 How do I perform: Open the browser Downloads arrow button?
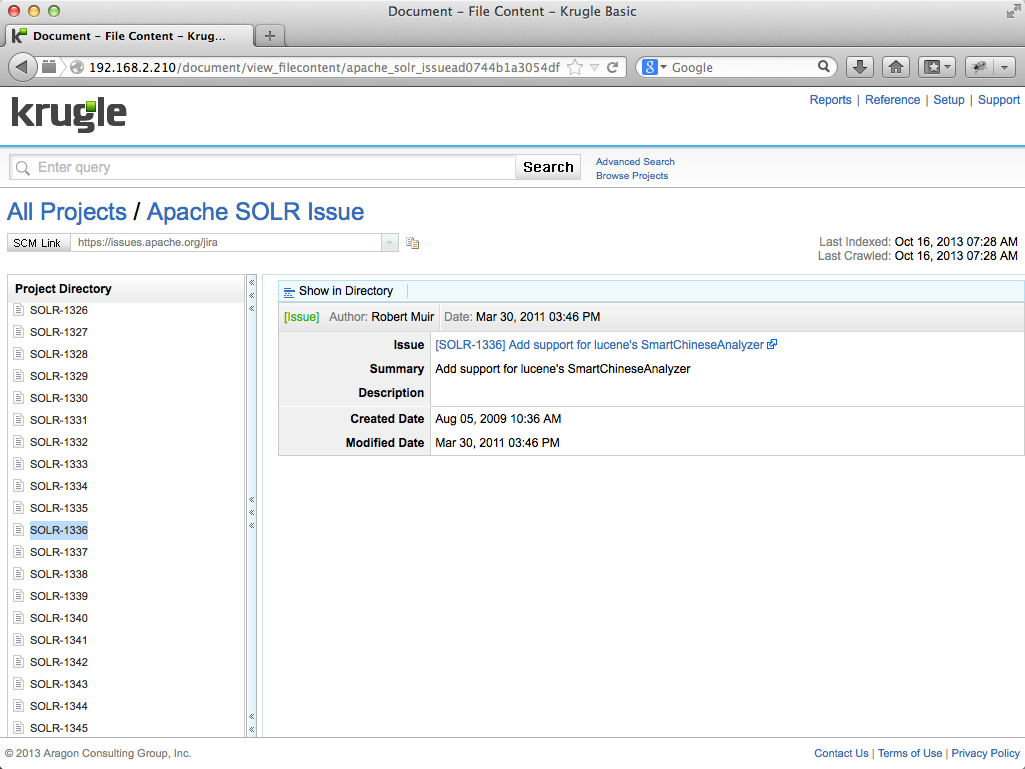click(860, 67)
